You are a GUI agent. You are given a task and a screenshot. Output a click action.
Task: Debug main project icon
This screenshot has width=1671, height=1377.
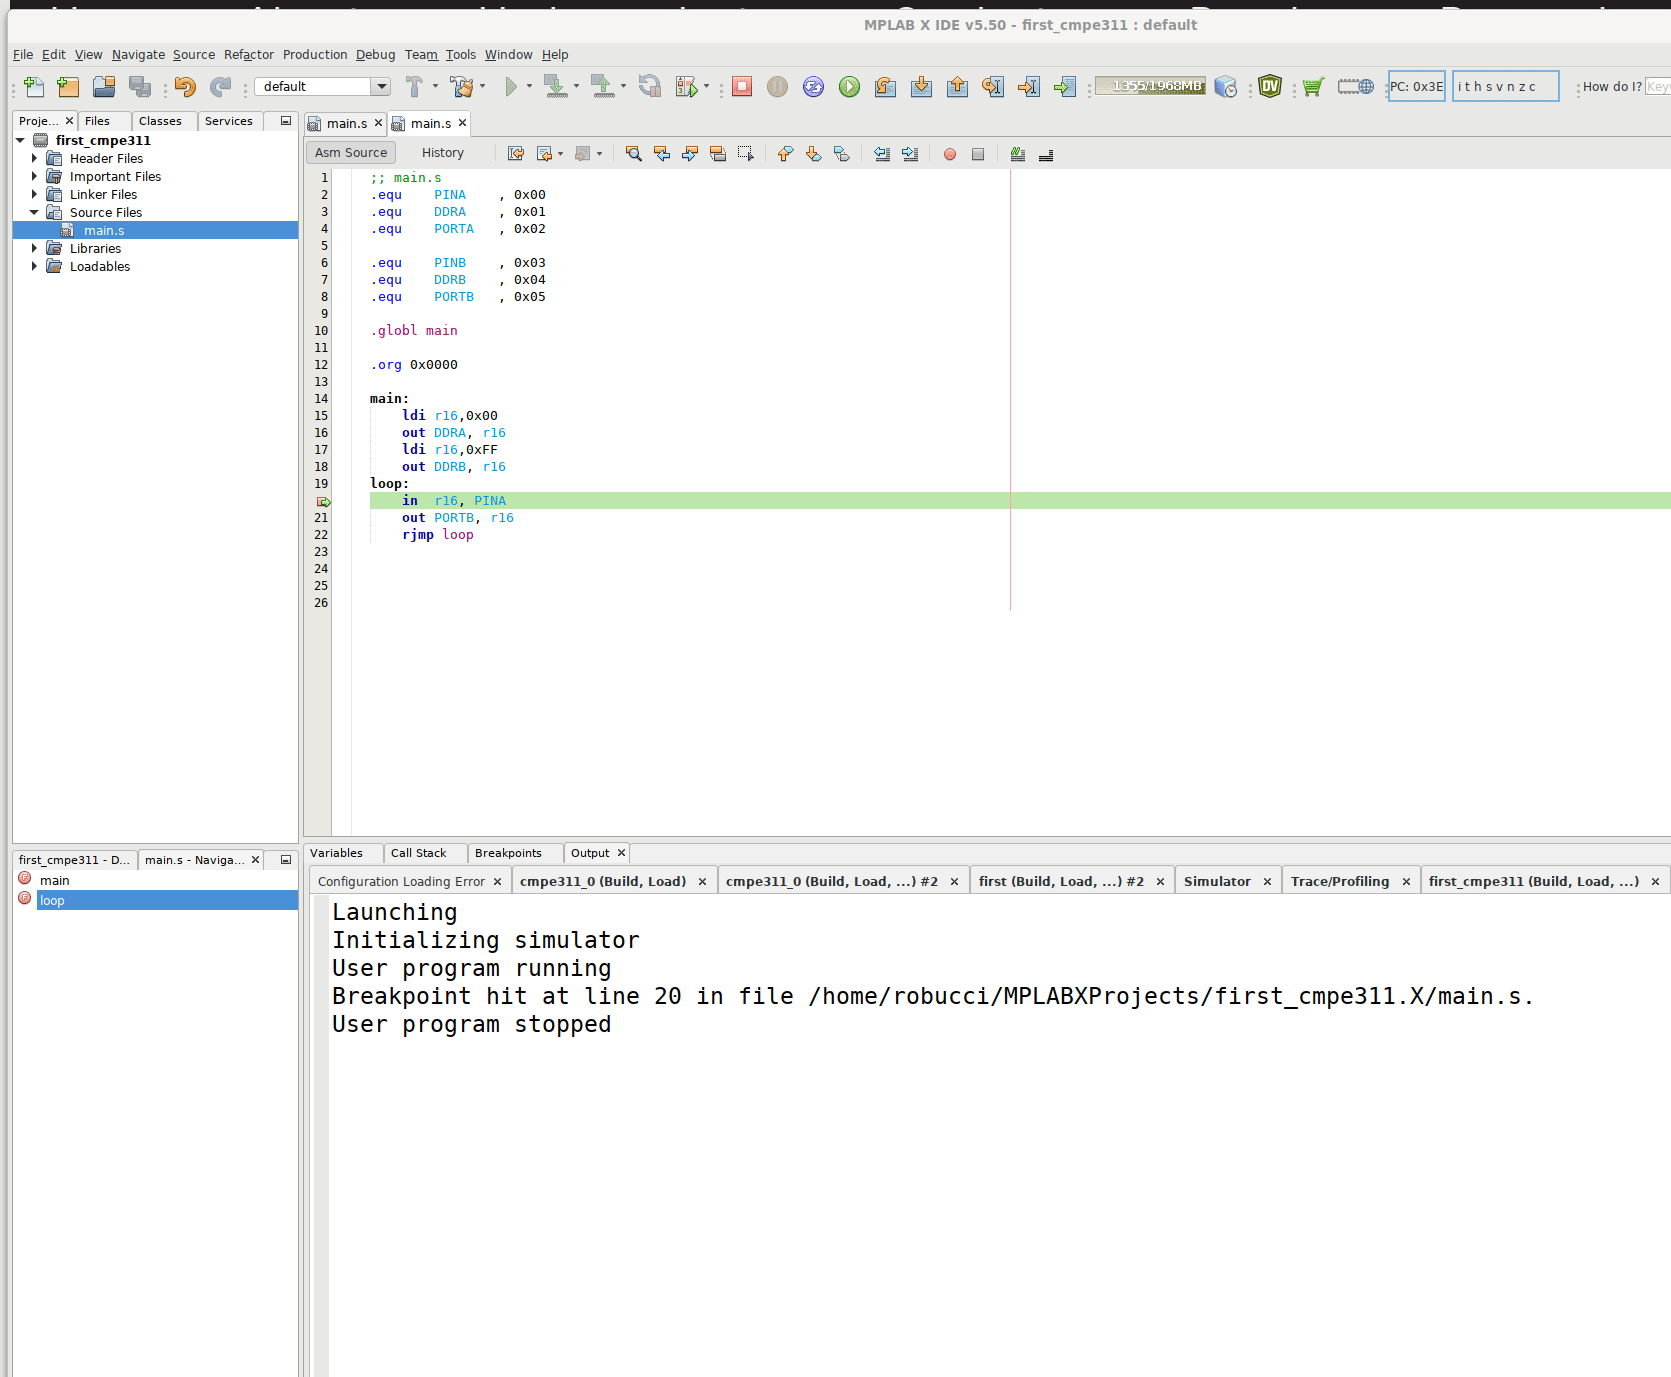pyautogui.click(x=686, y=87)
